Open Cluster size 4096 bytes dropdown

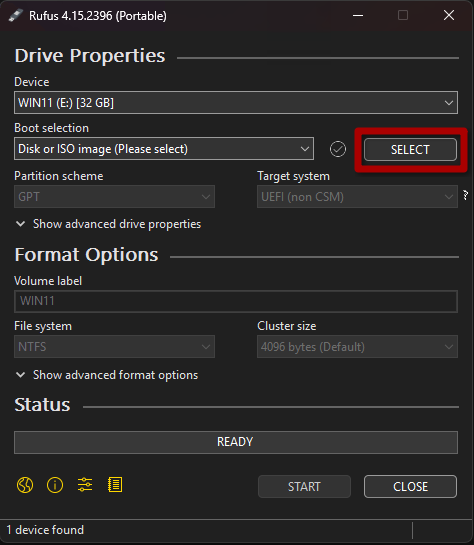[x=357, y=347]
